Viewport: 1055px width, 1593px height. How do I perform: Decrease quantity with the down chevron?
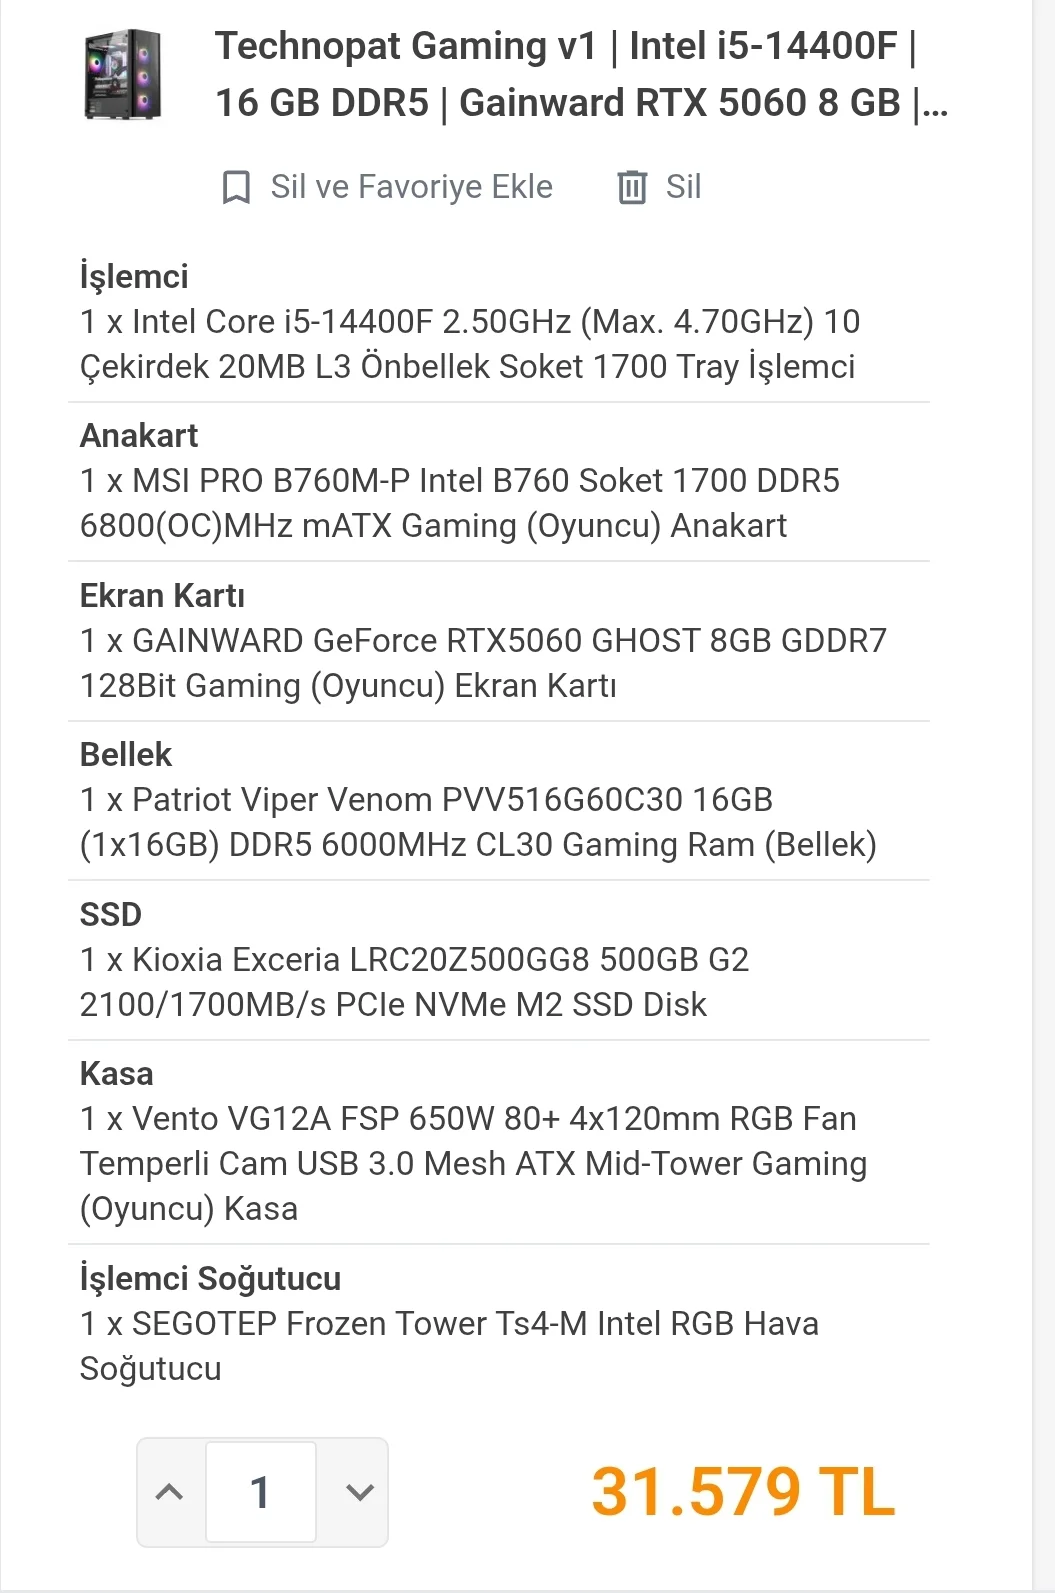359,1492
